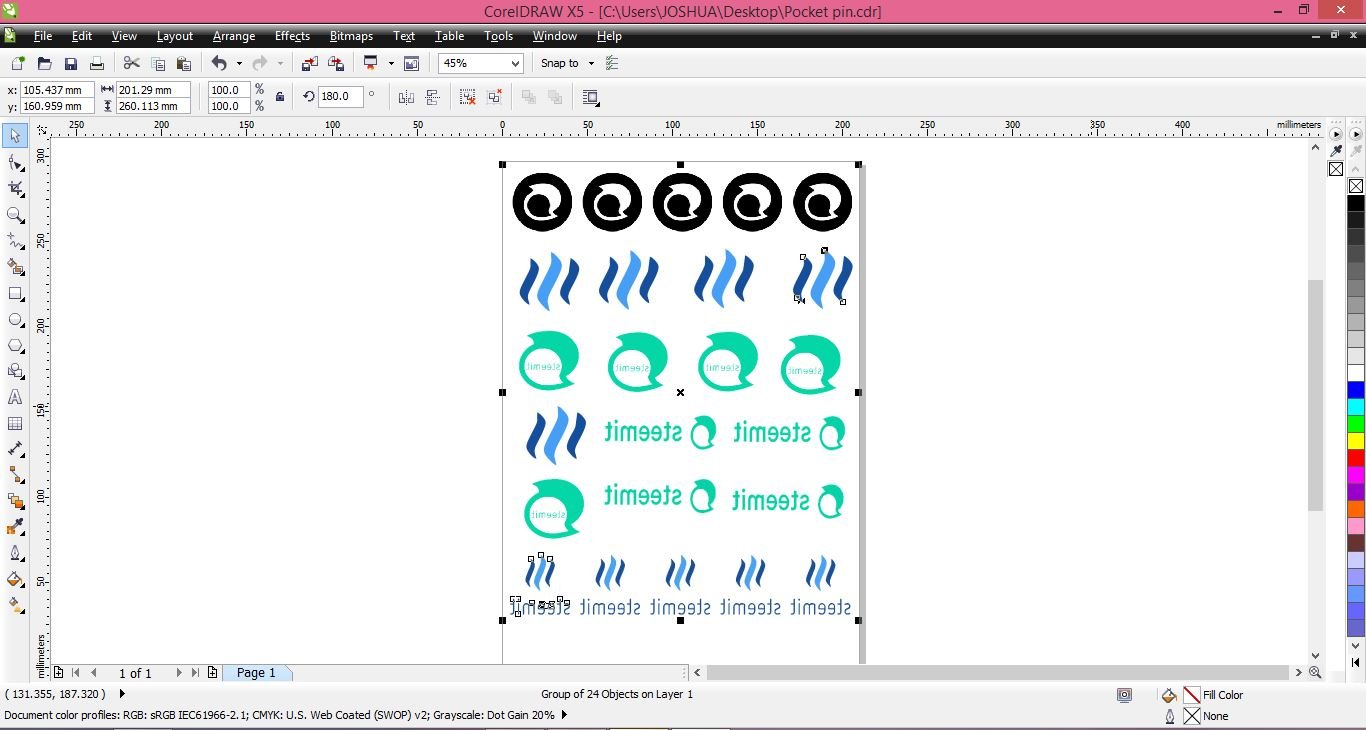Print the document
This screenshot has height=730, width=1366.
coord(97,63)
